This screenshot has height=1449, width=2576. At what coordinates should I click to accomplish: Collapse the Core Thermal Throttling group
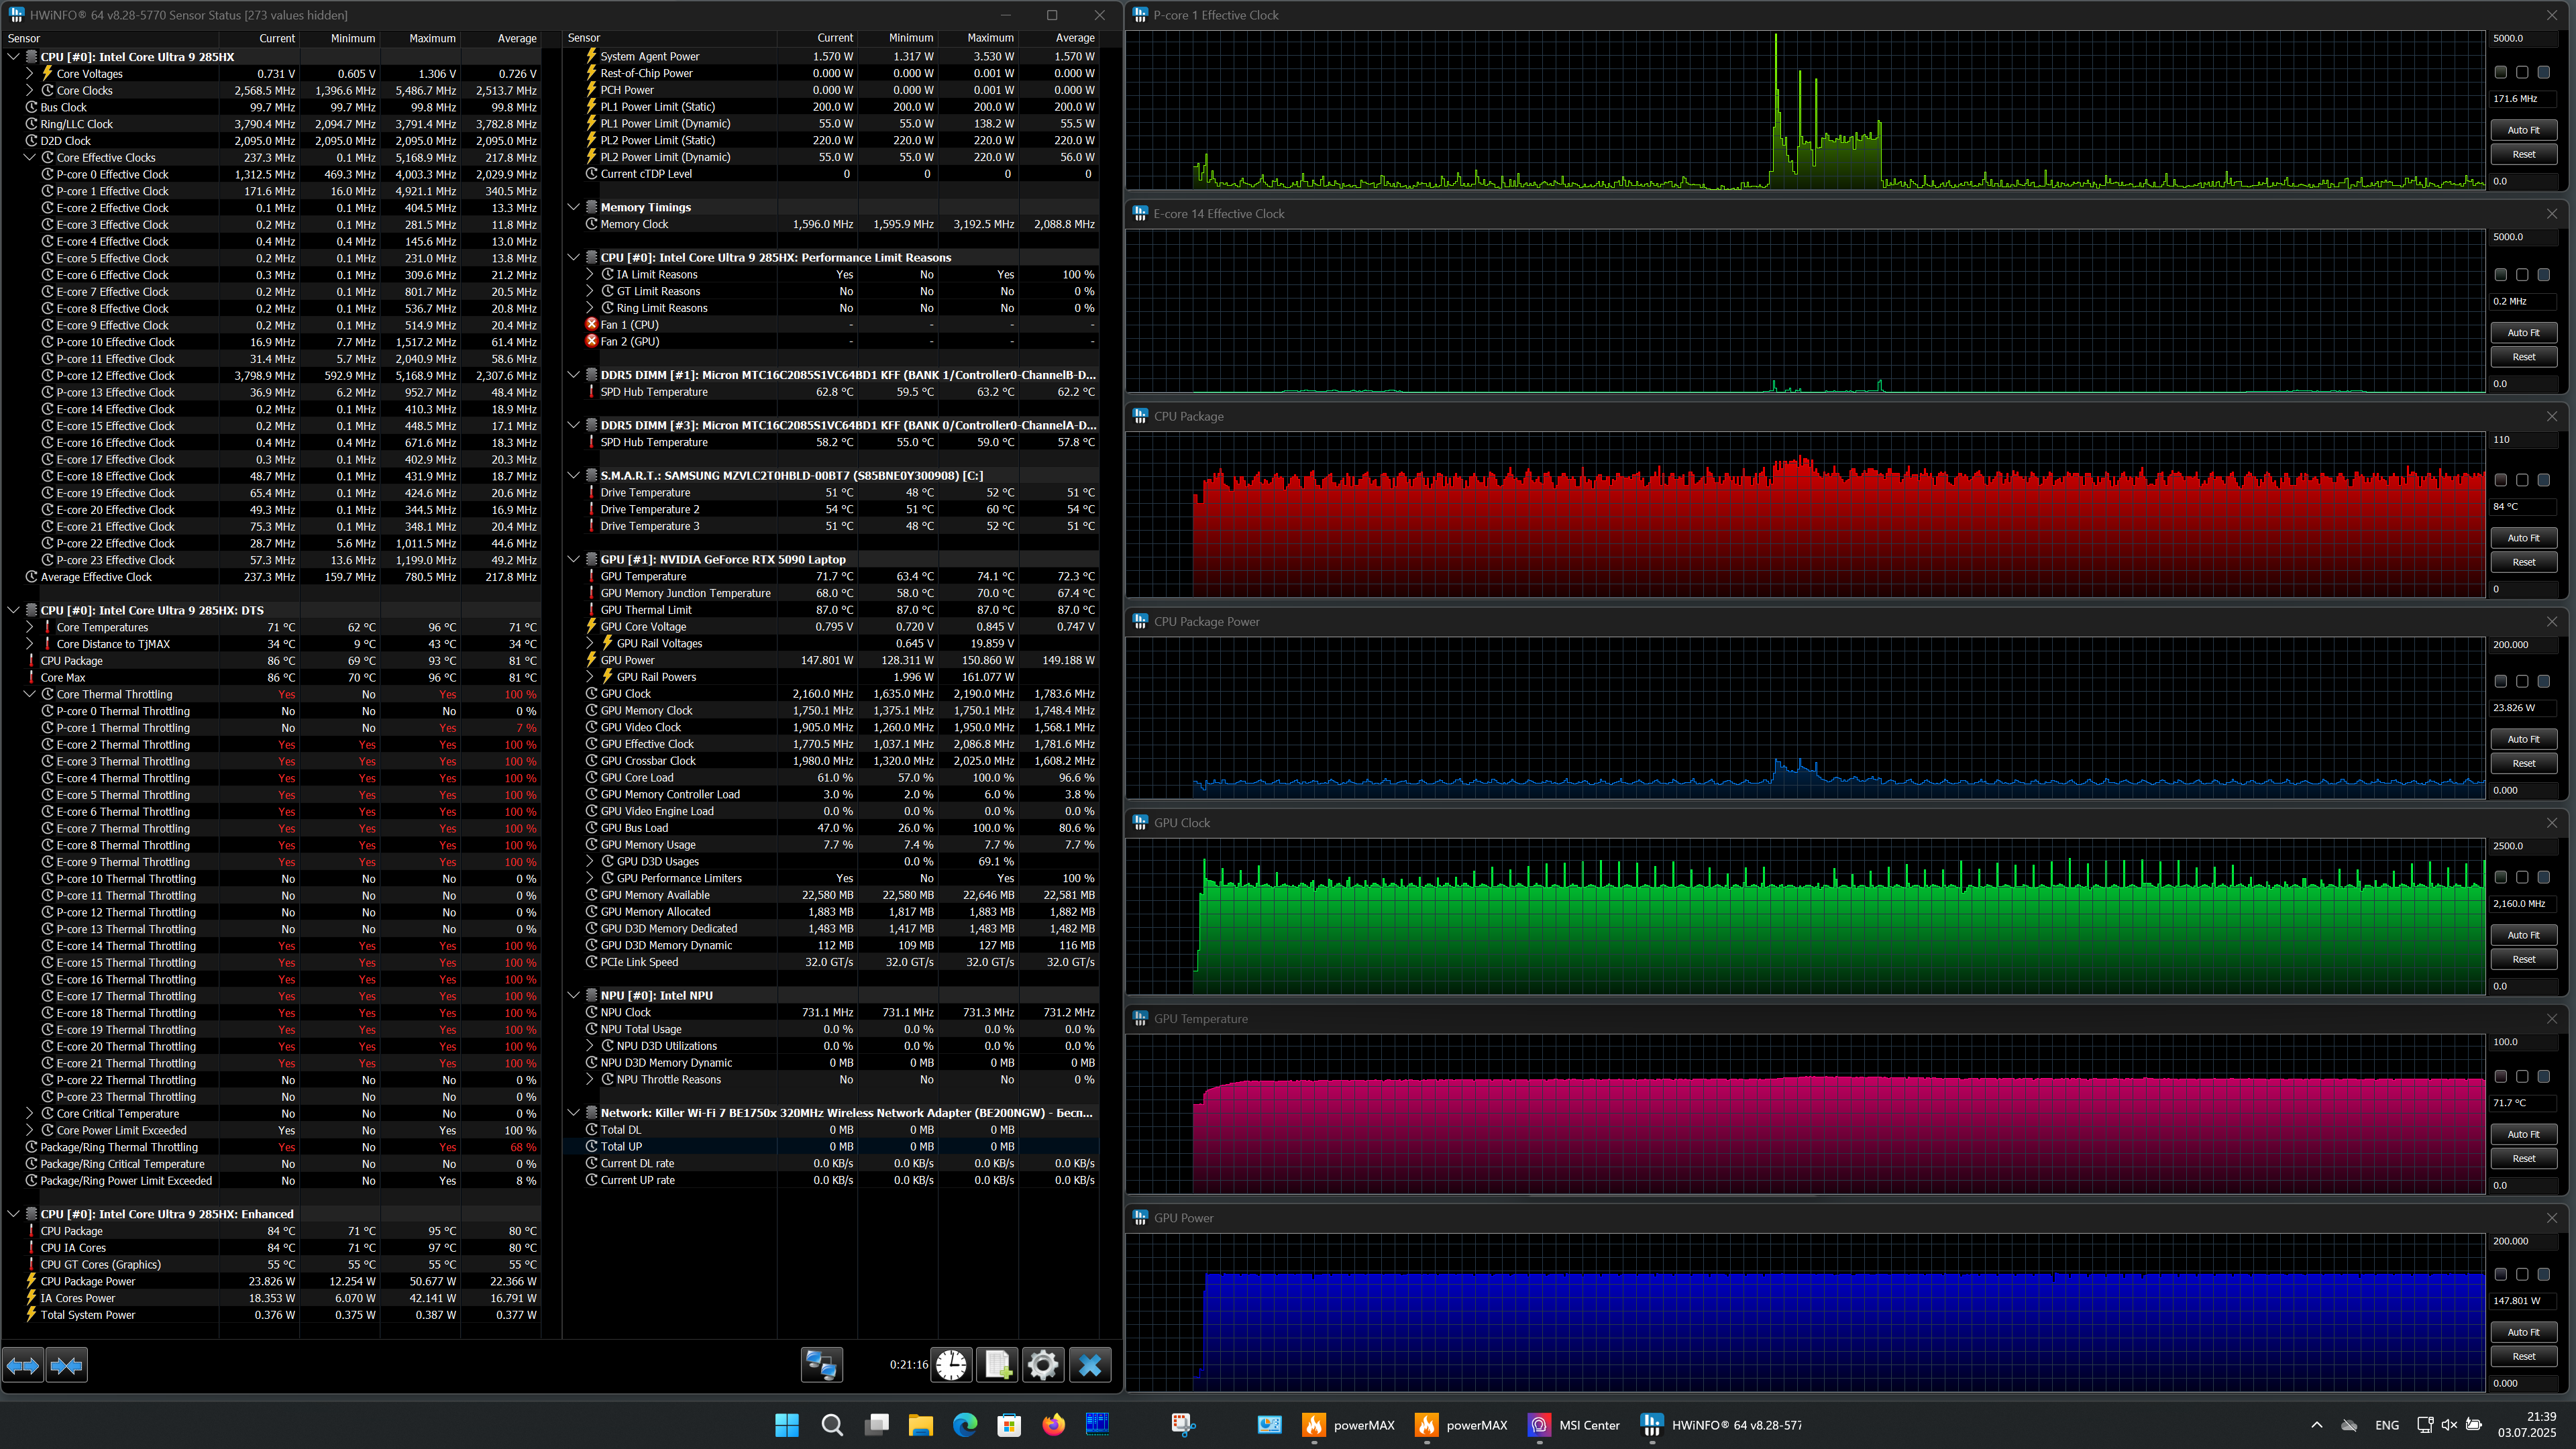click(30, 694)
